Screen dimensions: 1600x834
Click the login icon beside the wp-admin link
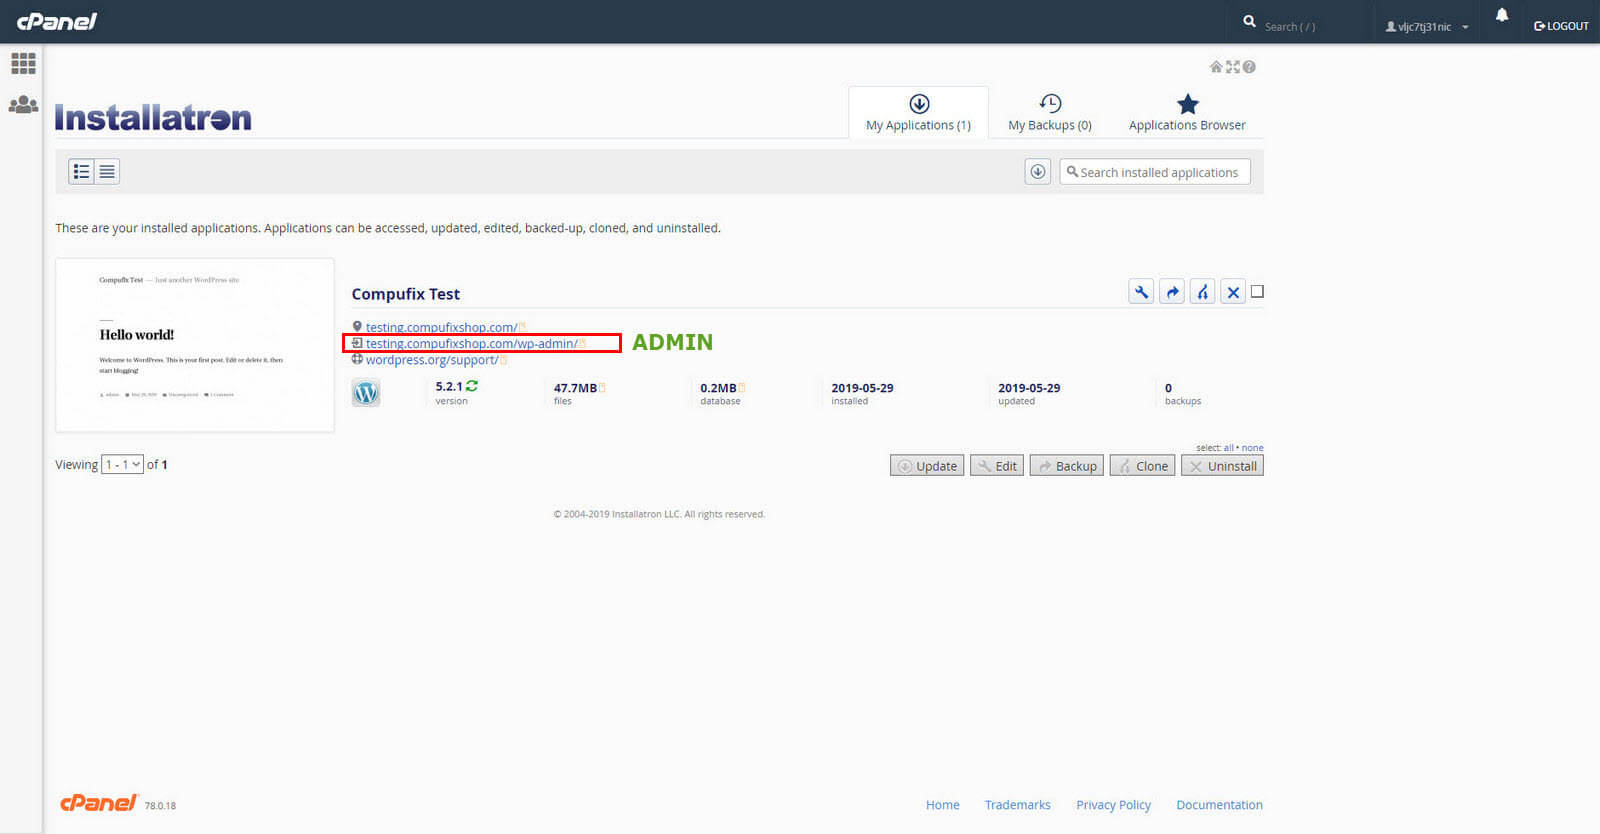click(x=357, y=343)
